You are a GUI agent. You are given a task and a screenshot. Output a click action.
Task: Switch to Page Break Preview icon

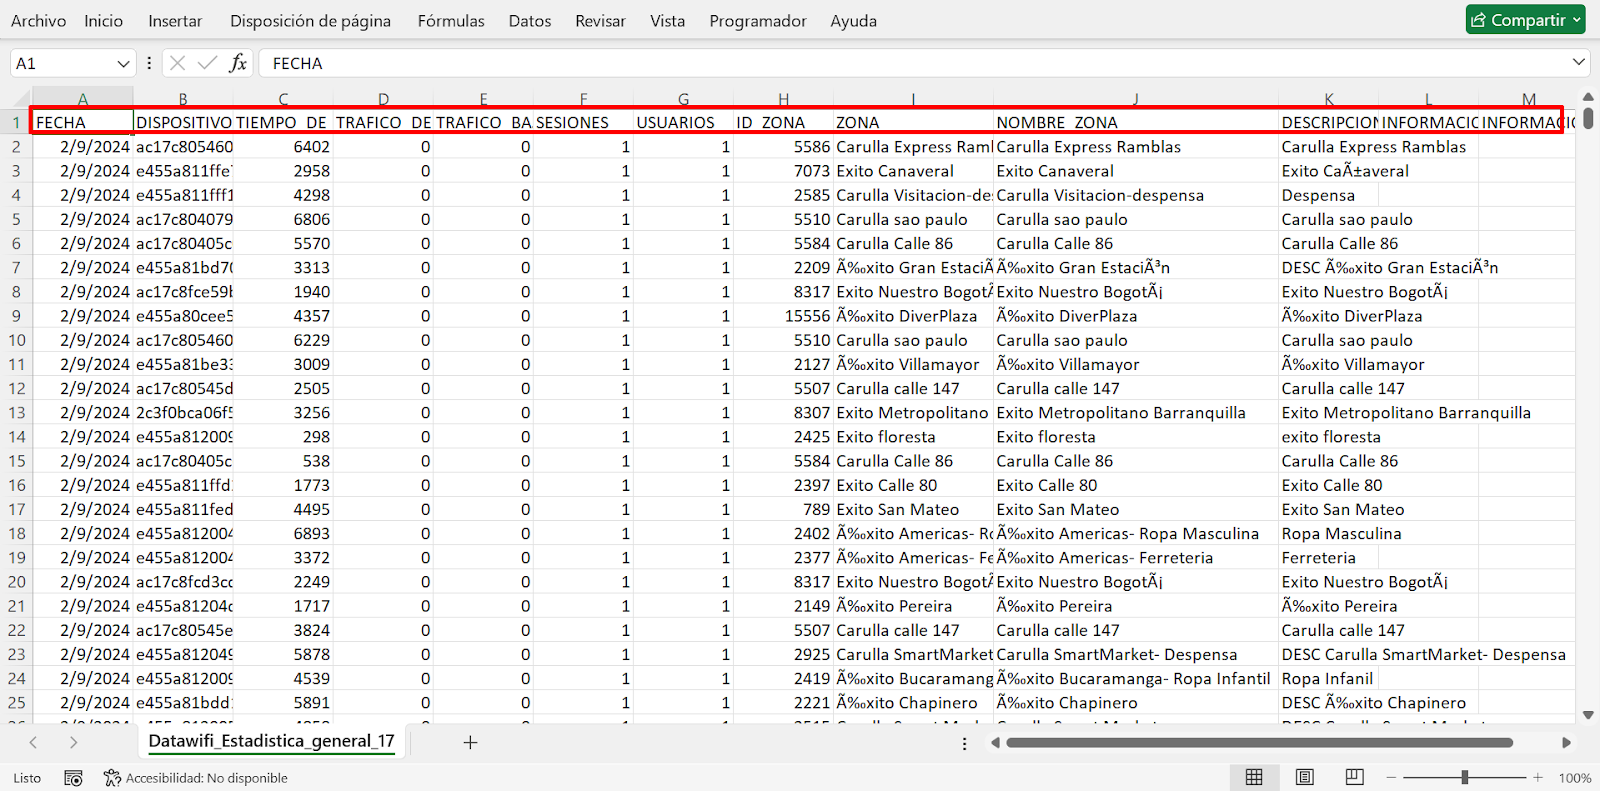coord(1355,777)
